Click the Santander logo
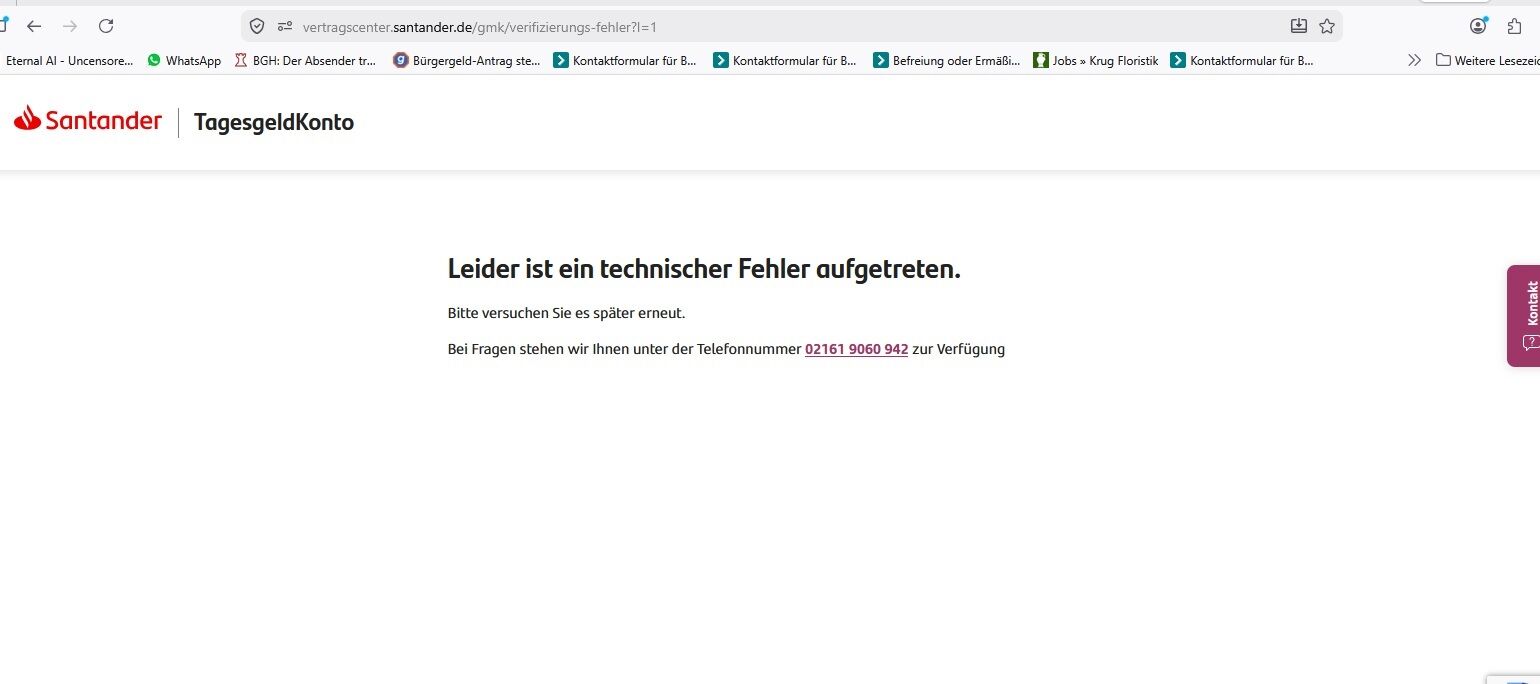The height and width of the screenshot is (684, 1540). tap(88, 121)
